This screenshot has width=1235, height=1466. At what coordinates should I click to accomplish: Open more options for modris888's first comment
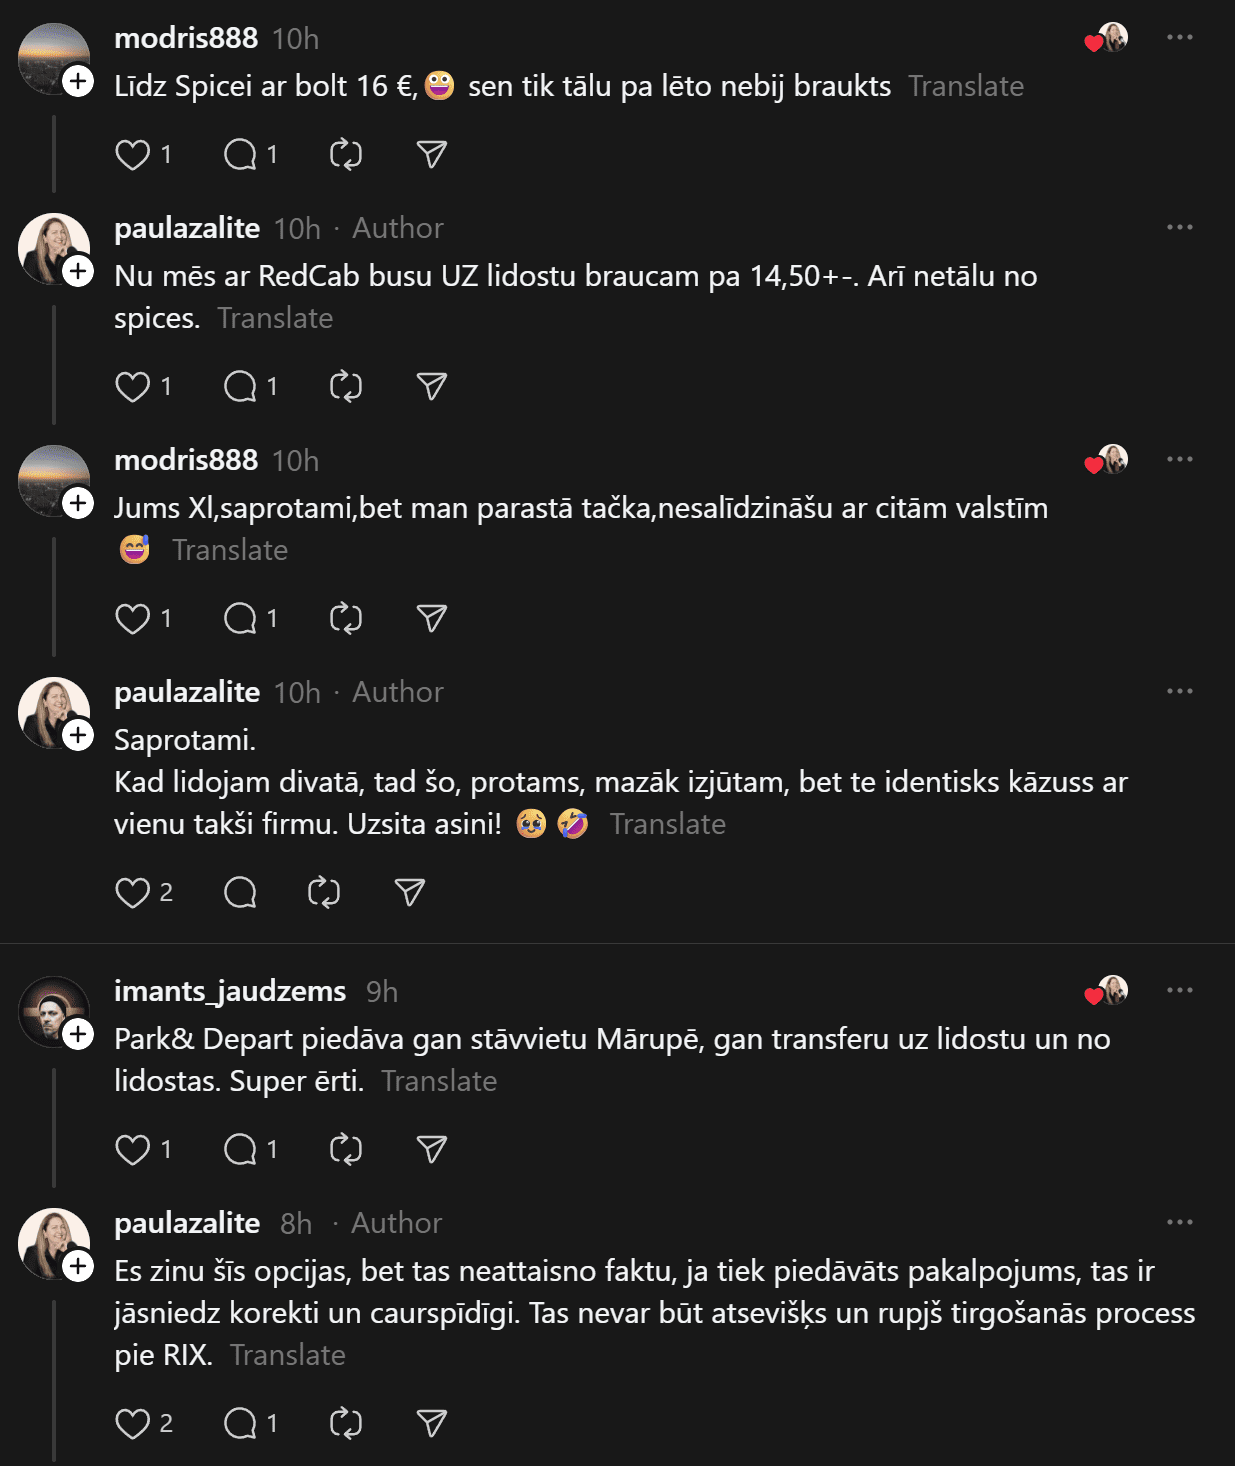click(1180, 38)
